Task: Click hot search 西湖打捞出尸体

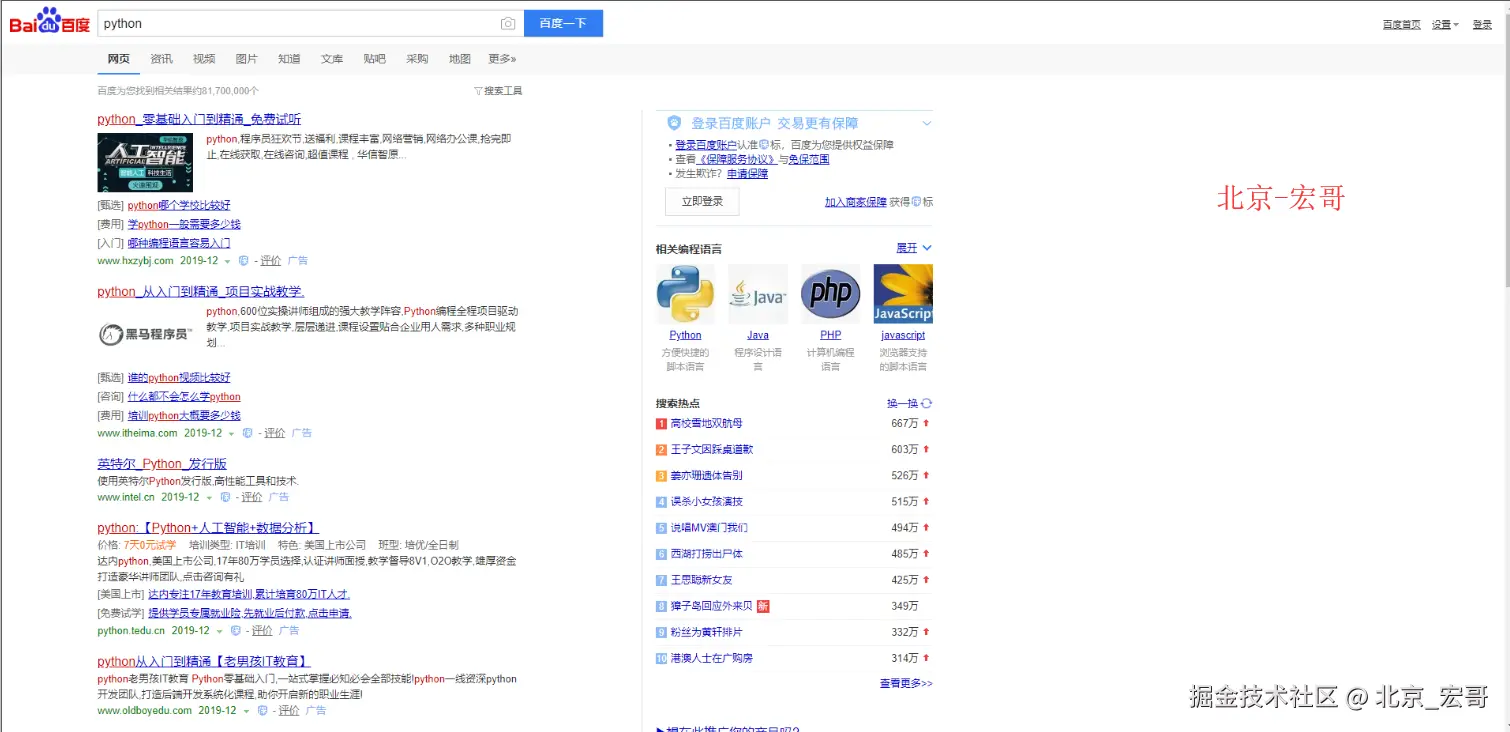Action: tap(706, 554)
